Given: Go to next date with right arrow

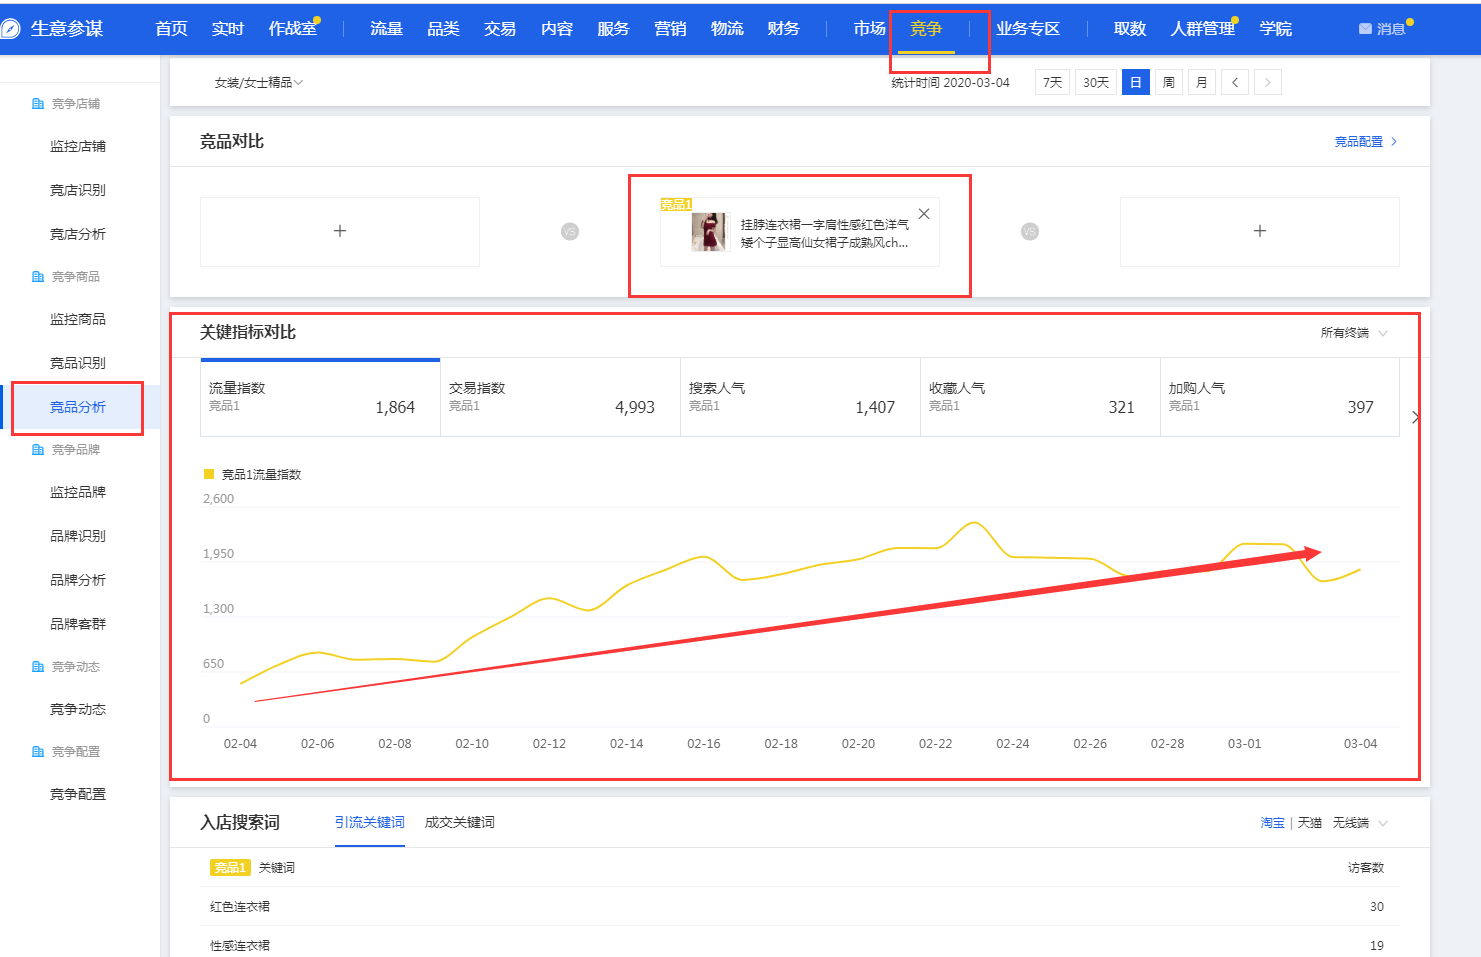Looking at the screenshot, I should (x=1267, y=82).
